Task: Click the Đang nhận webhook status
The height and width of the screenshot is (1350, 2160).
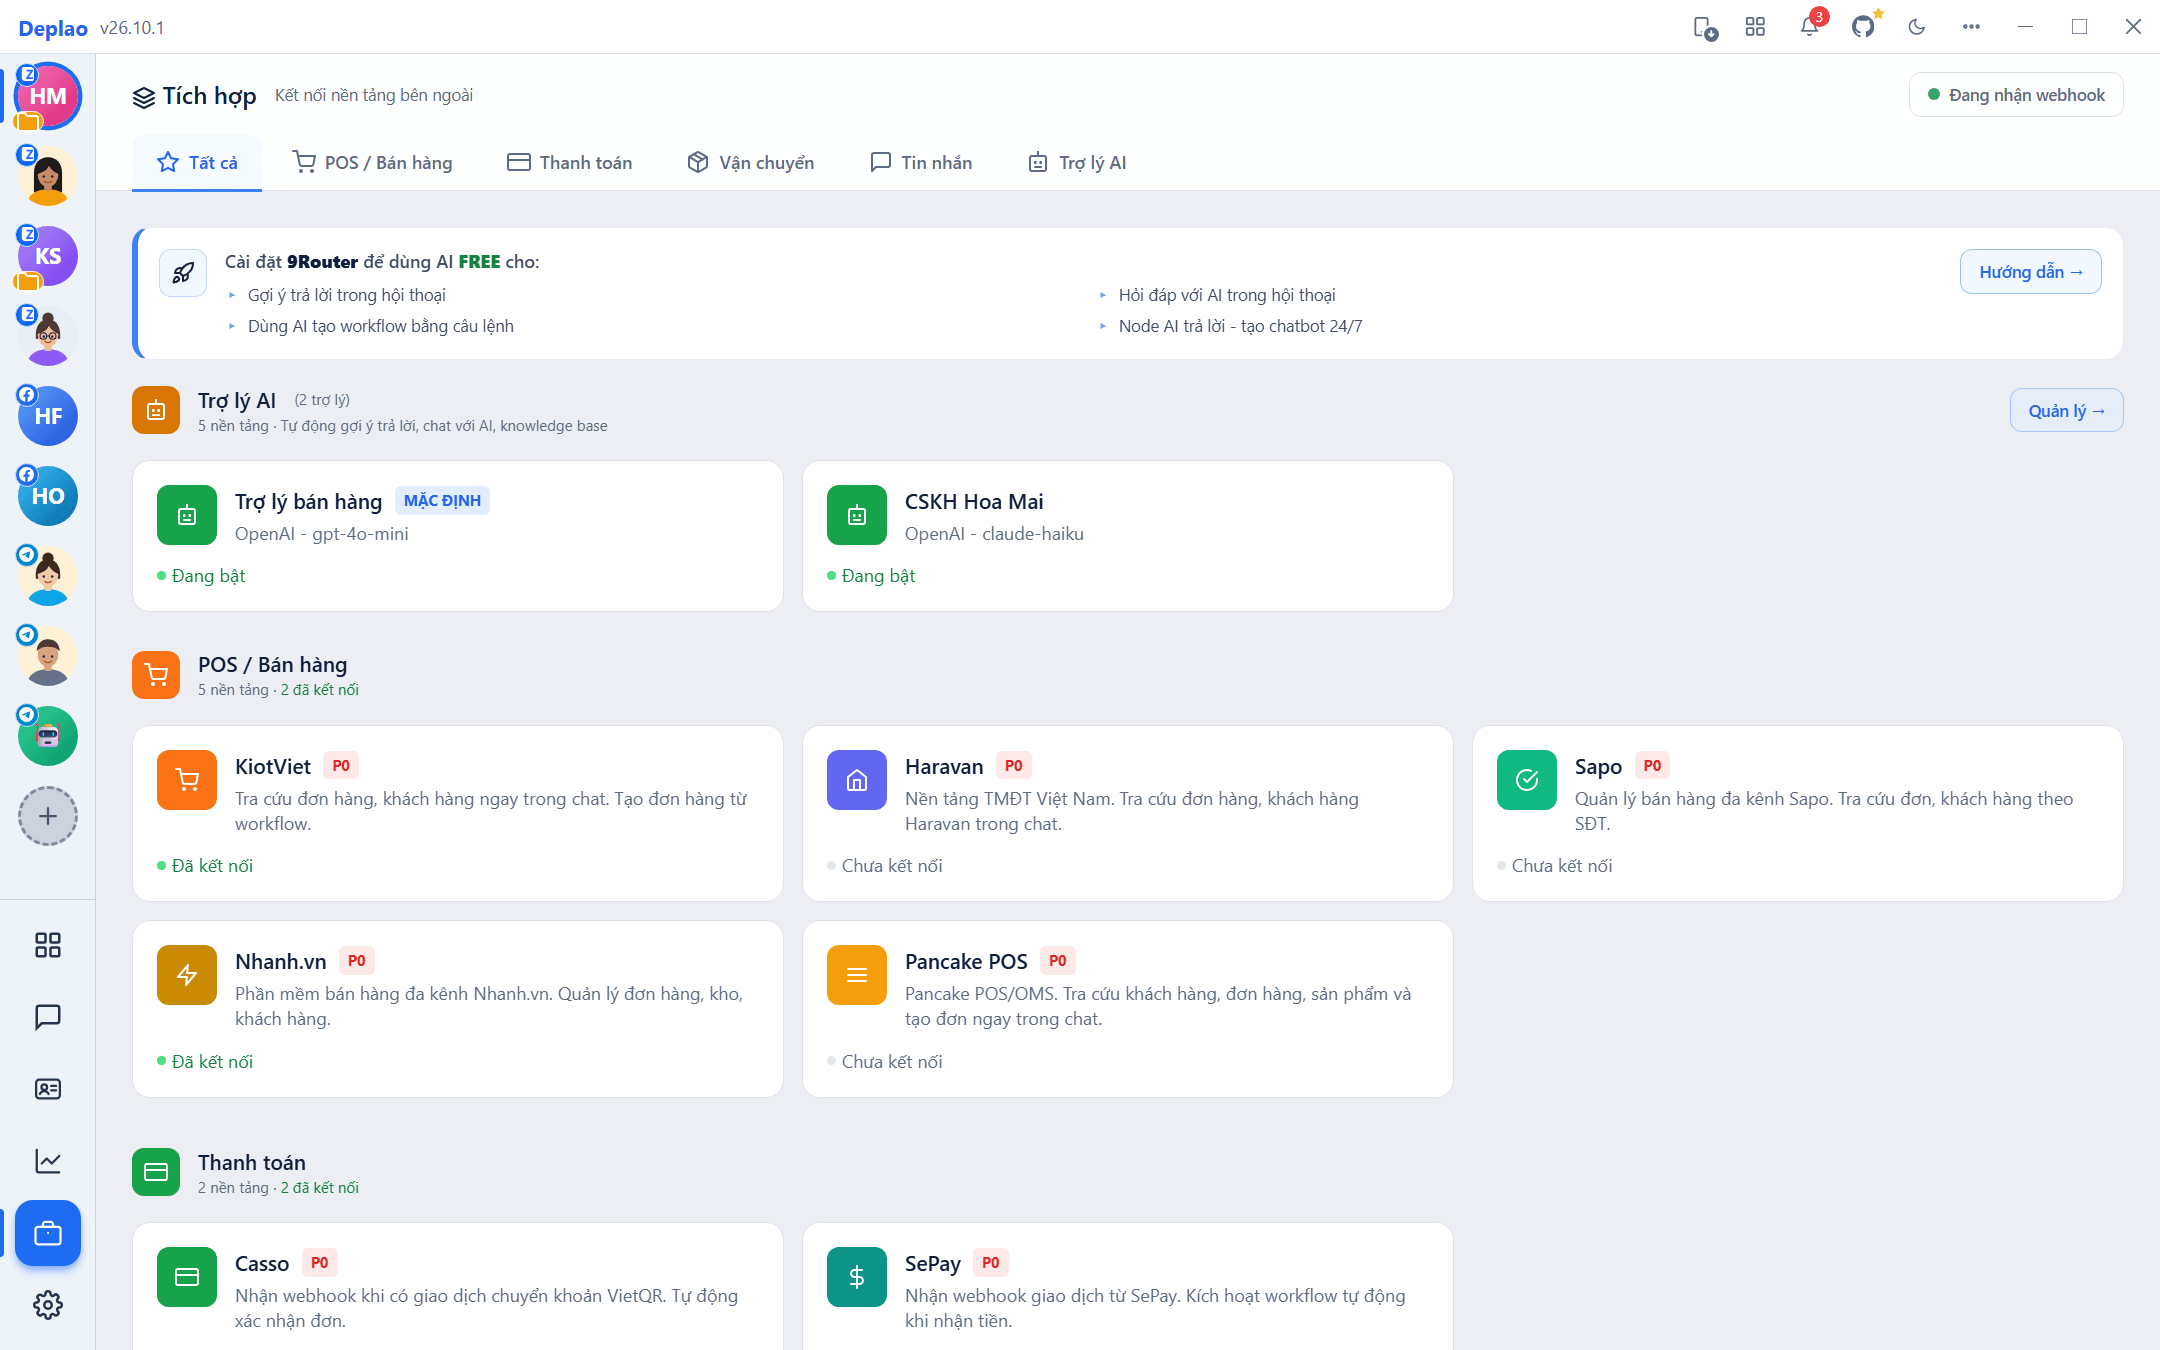Action: [x=2016, y=95]
